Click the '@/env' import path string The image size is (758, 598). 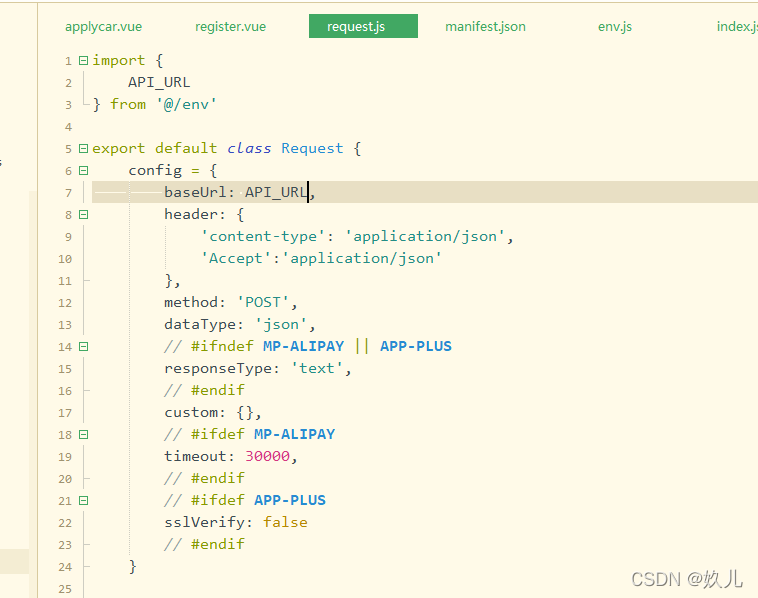(186, 104)
